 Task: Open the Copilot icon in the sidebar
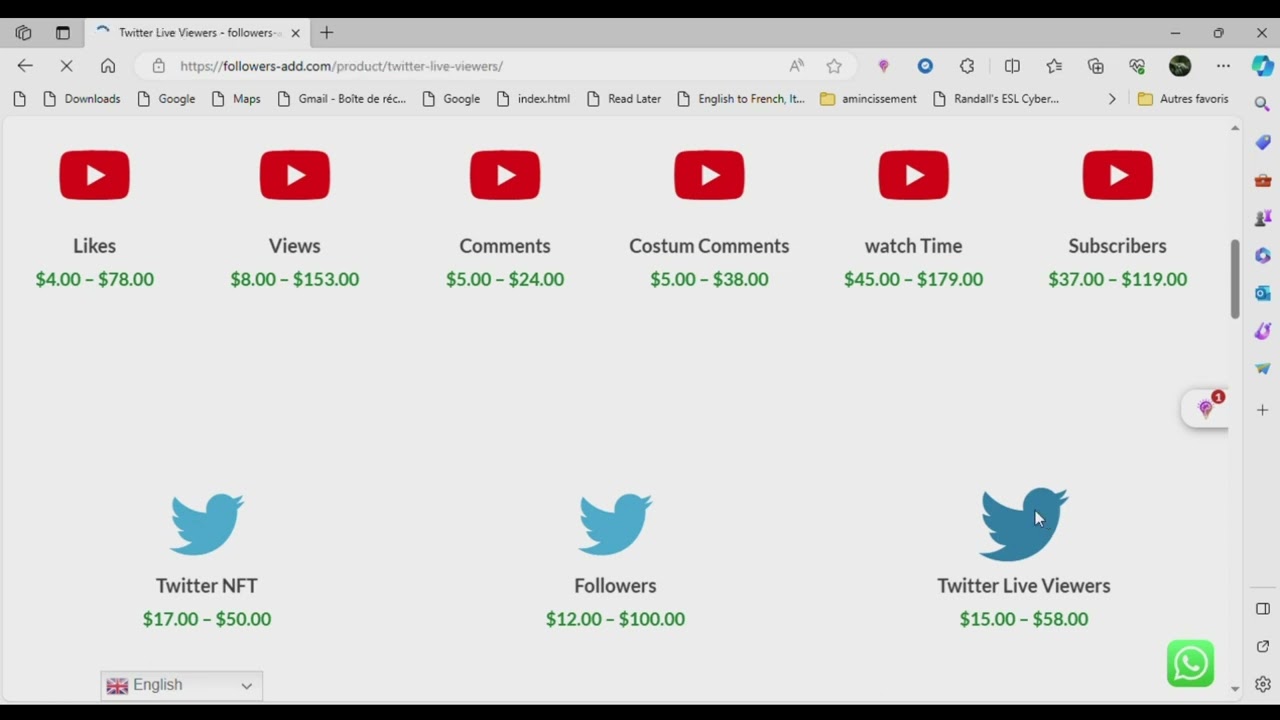[1263, 66]
